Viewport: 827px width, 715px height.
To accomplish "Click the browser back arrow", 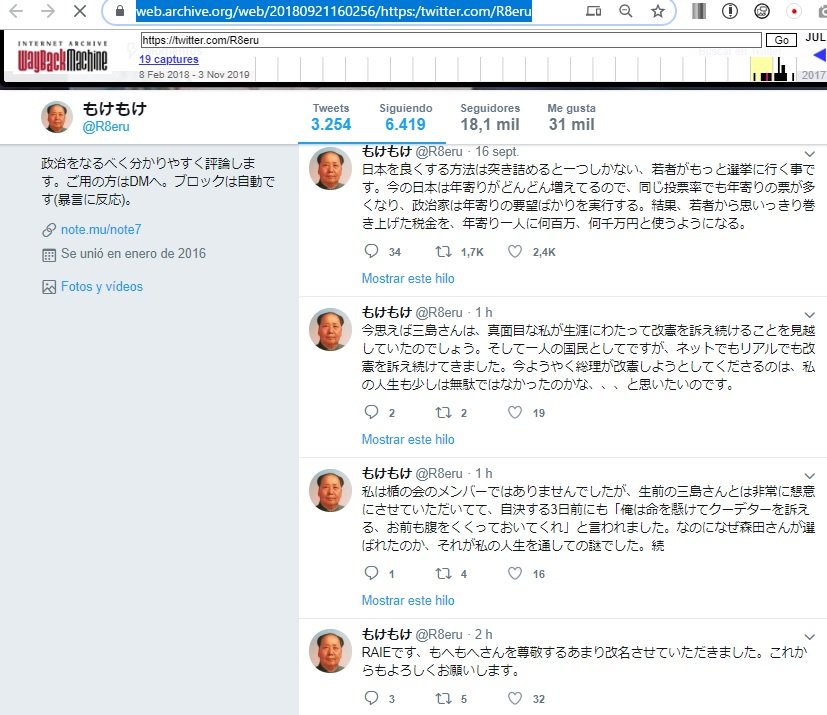I will click(x=16, y=11).
